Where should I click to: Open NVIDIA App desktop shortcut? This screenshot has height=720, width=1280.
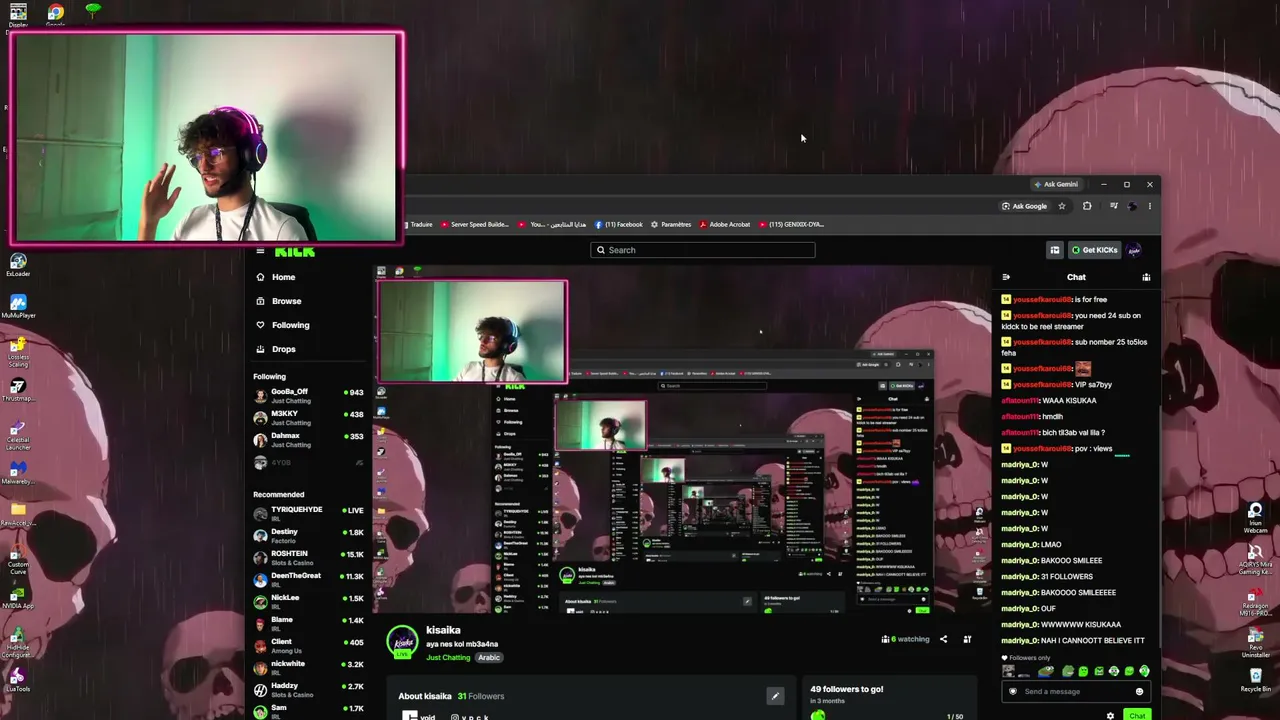pos(18,599)
